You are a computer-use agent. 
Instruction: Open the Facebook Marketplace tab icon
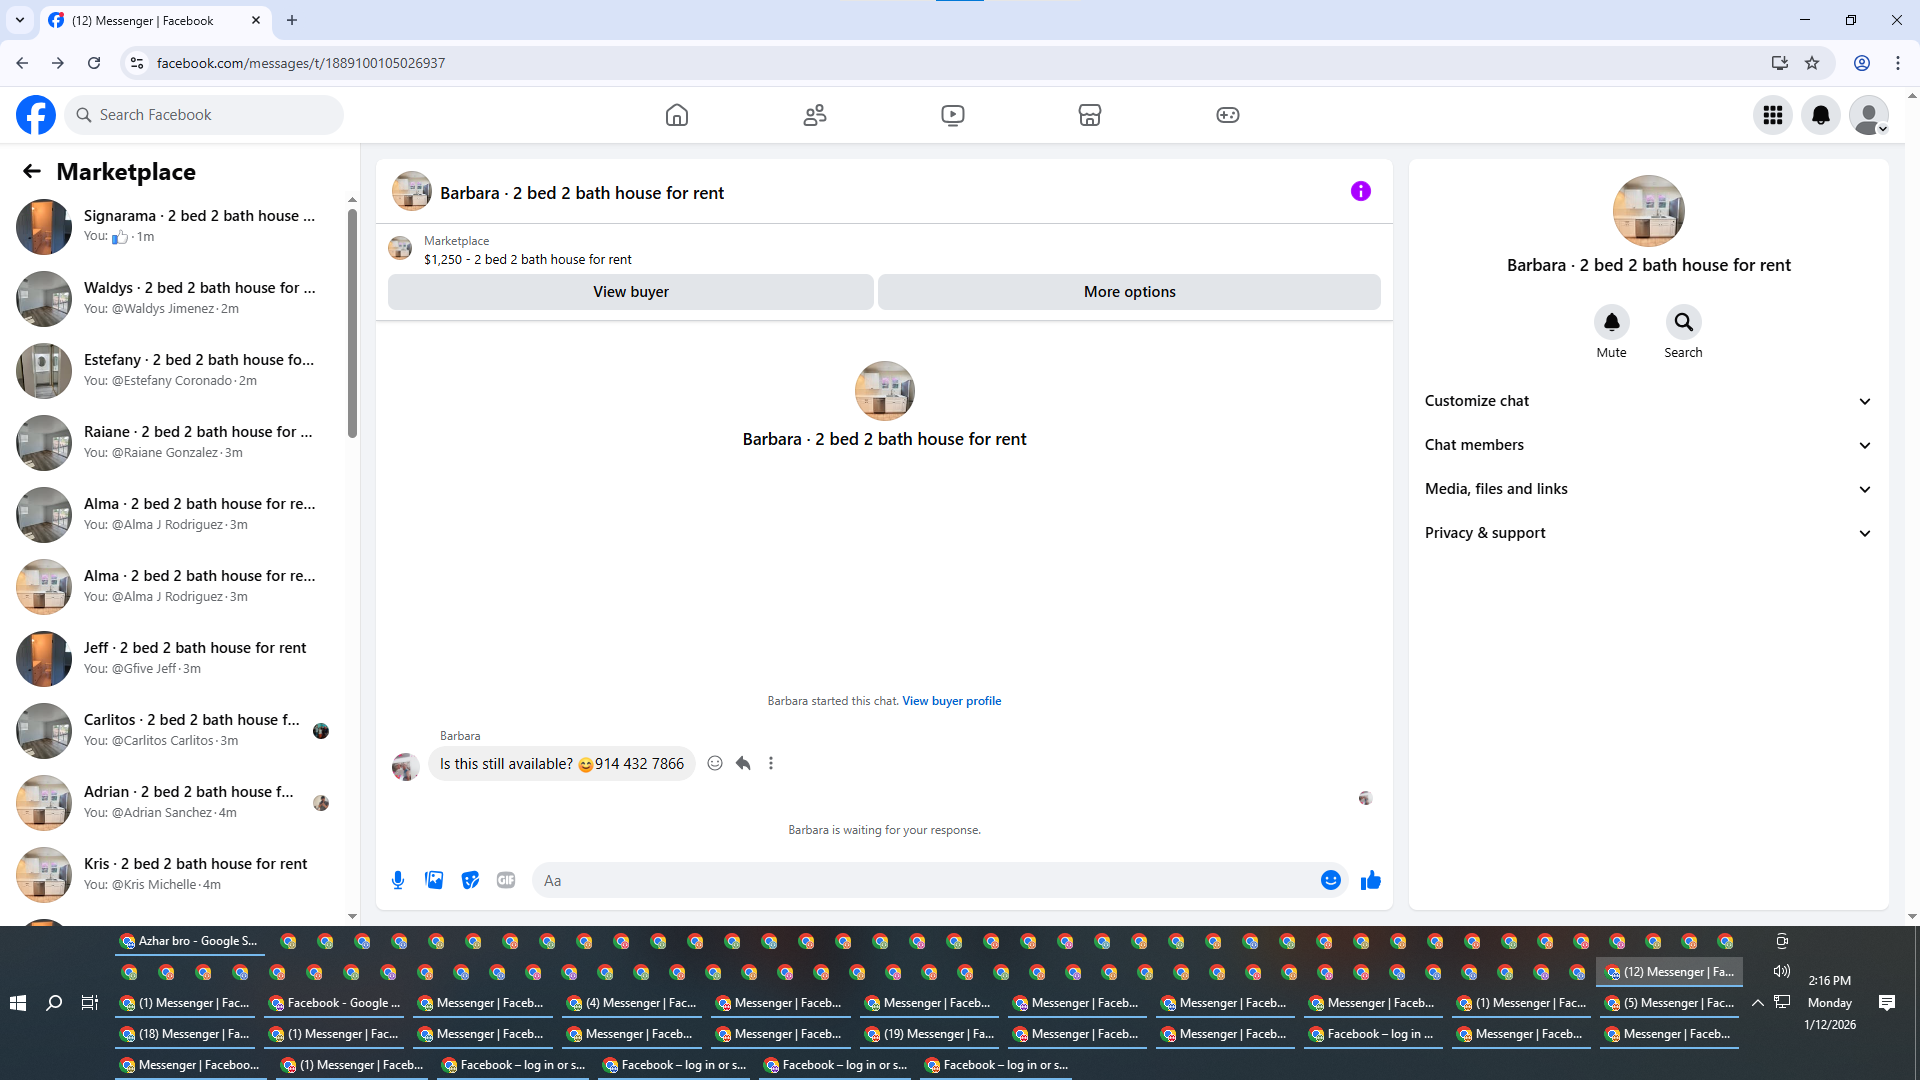coord(1090,115)
